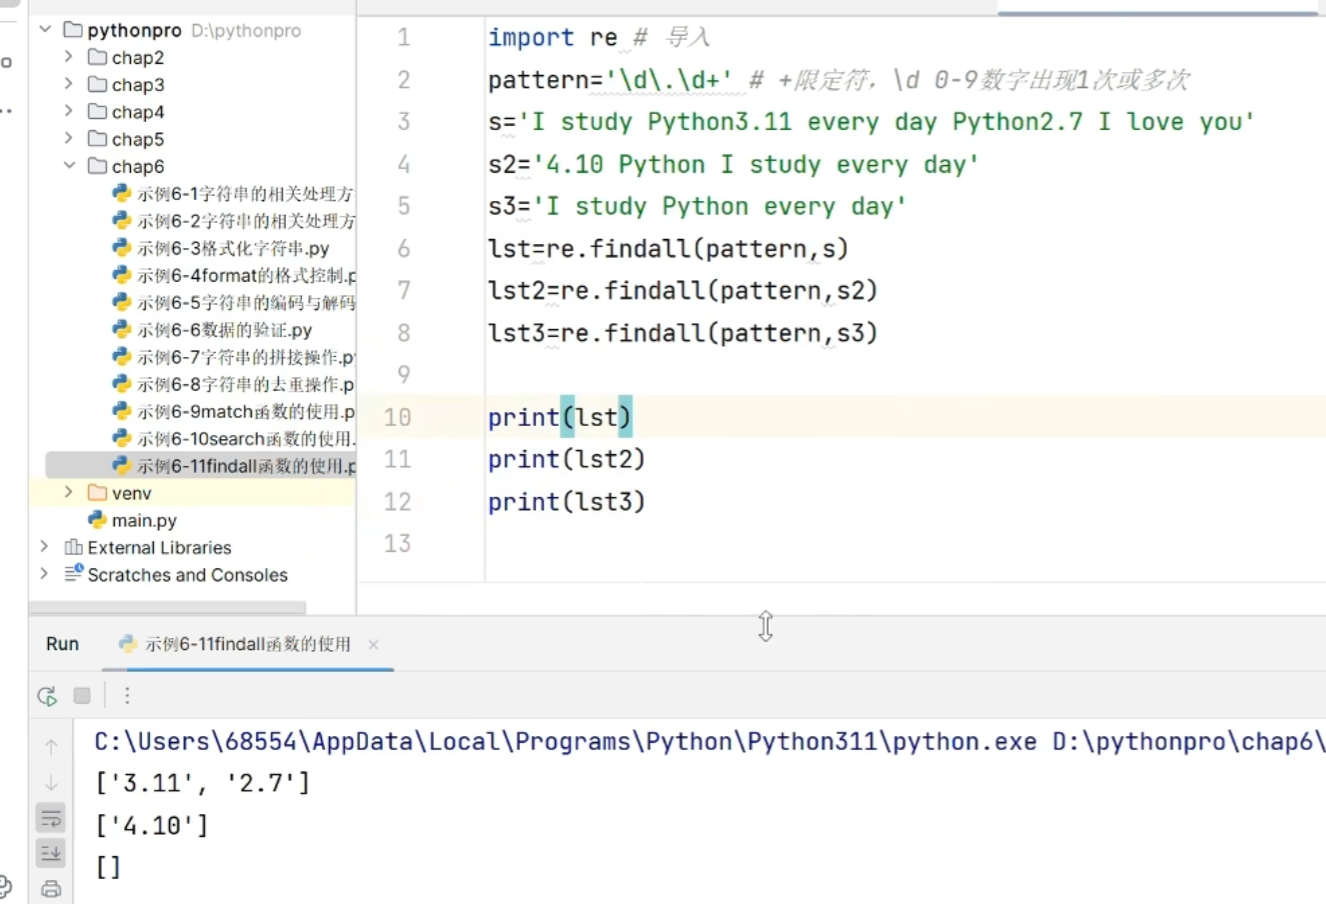Screen dimensions: 1326x904
Task: Open 示例6-7字符串的拼接操作 file
Action: pos(246,357)
